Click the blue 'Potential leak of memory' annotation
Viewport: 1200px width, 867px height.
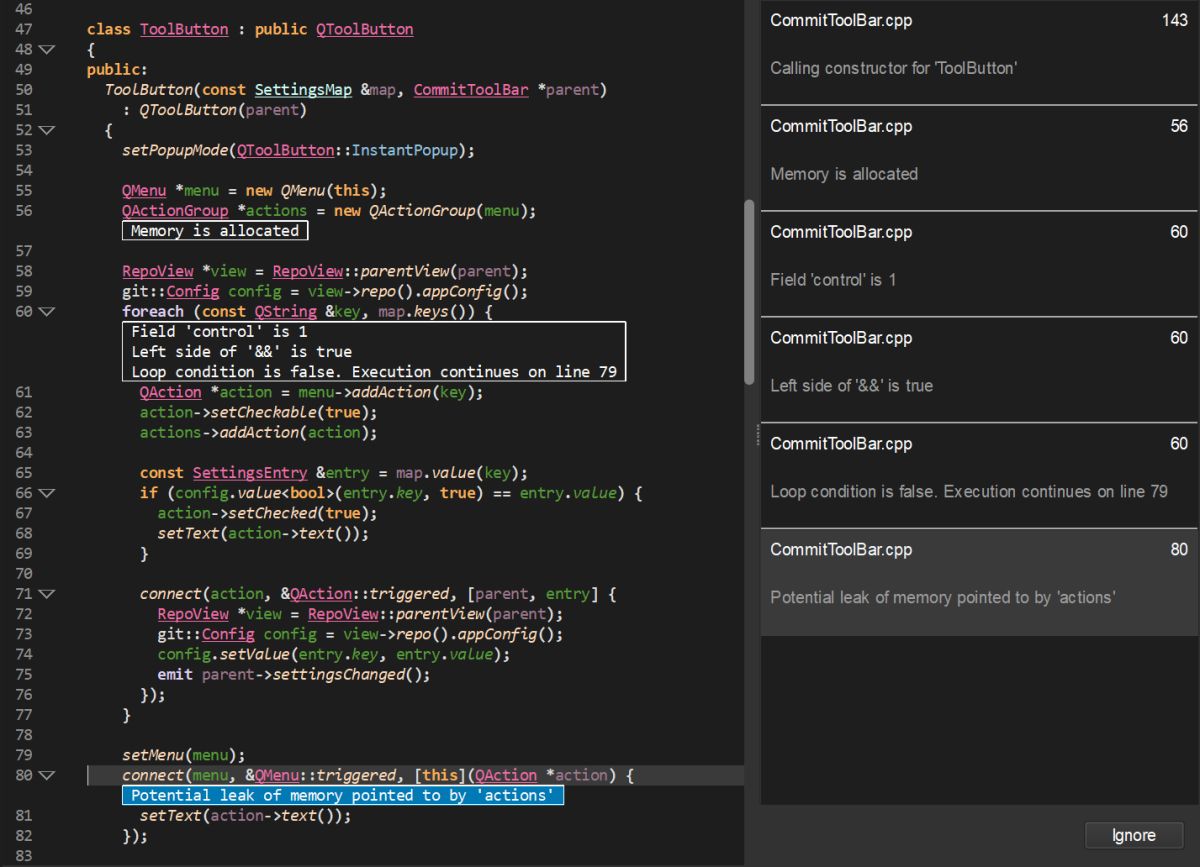tap(342, 796)
